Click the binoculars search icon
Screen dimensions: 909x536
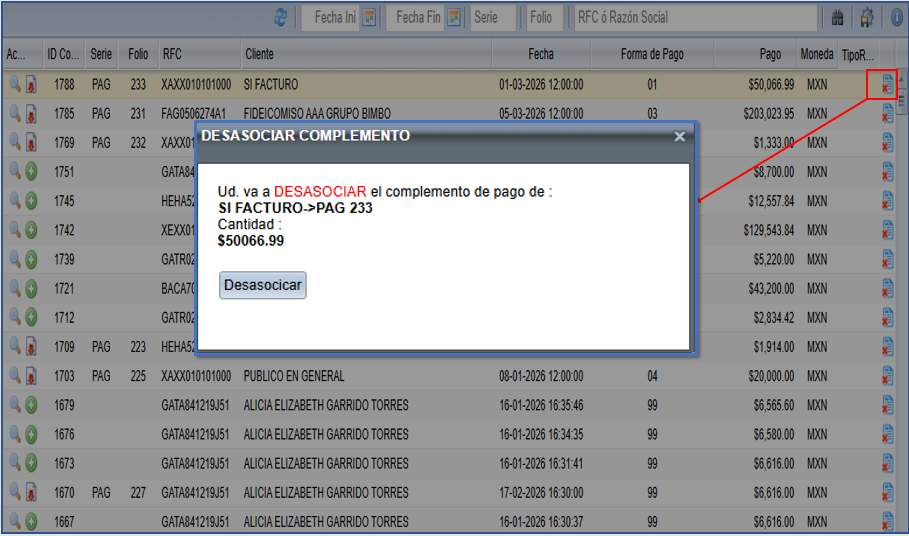point(837,17)
